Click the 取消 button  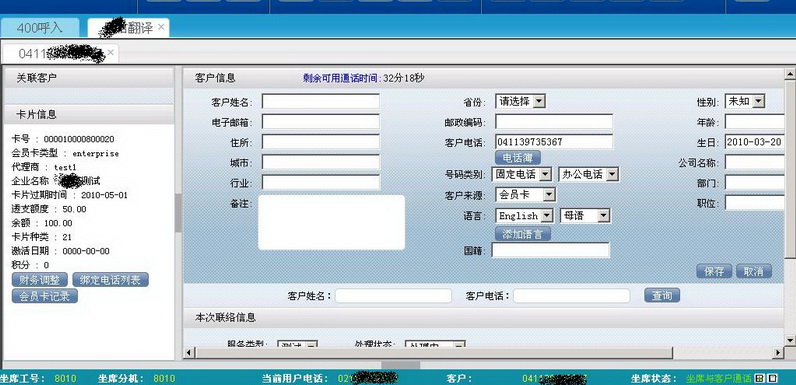pyautogui.click(x=754, y=271)
